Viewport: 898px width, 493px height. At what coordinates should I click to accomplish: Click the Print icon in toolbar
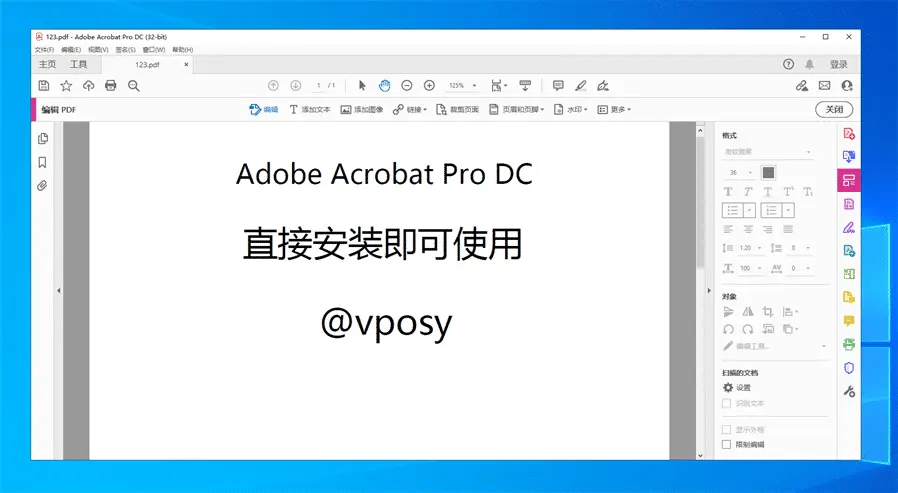click(x=111, y=86)
